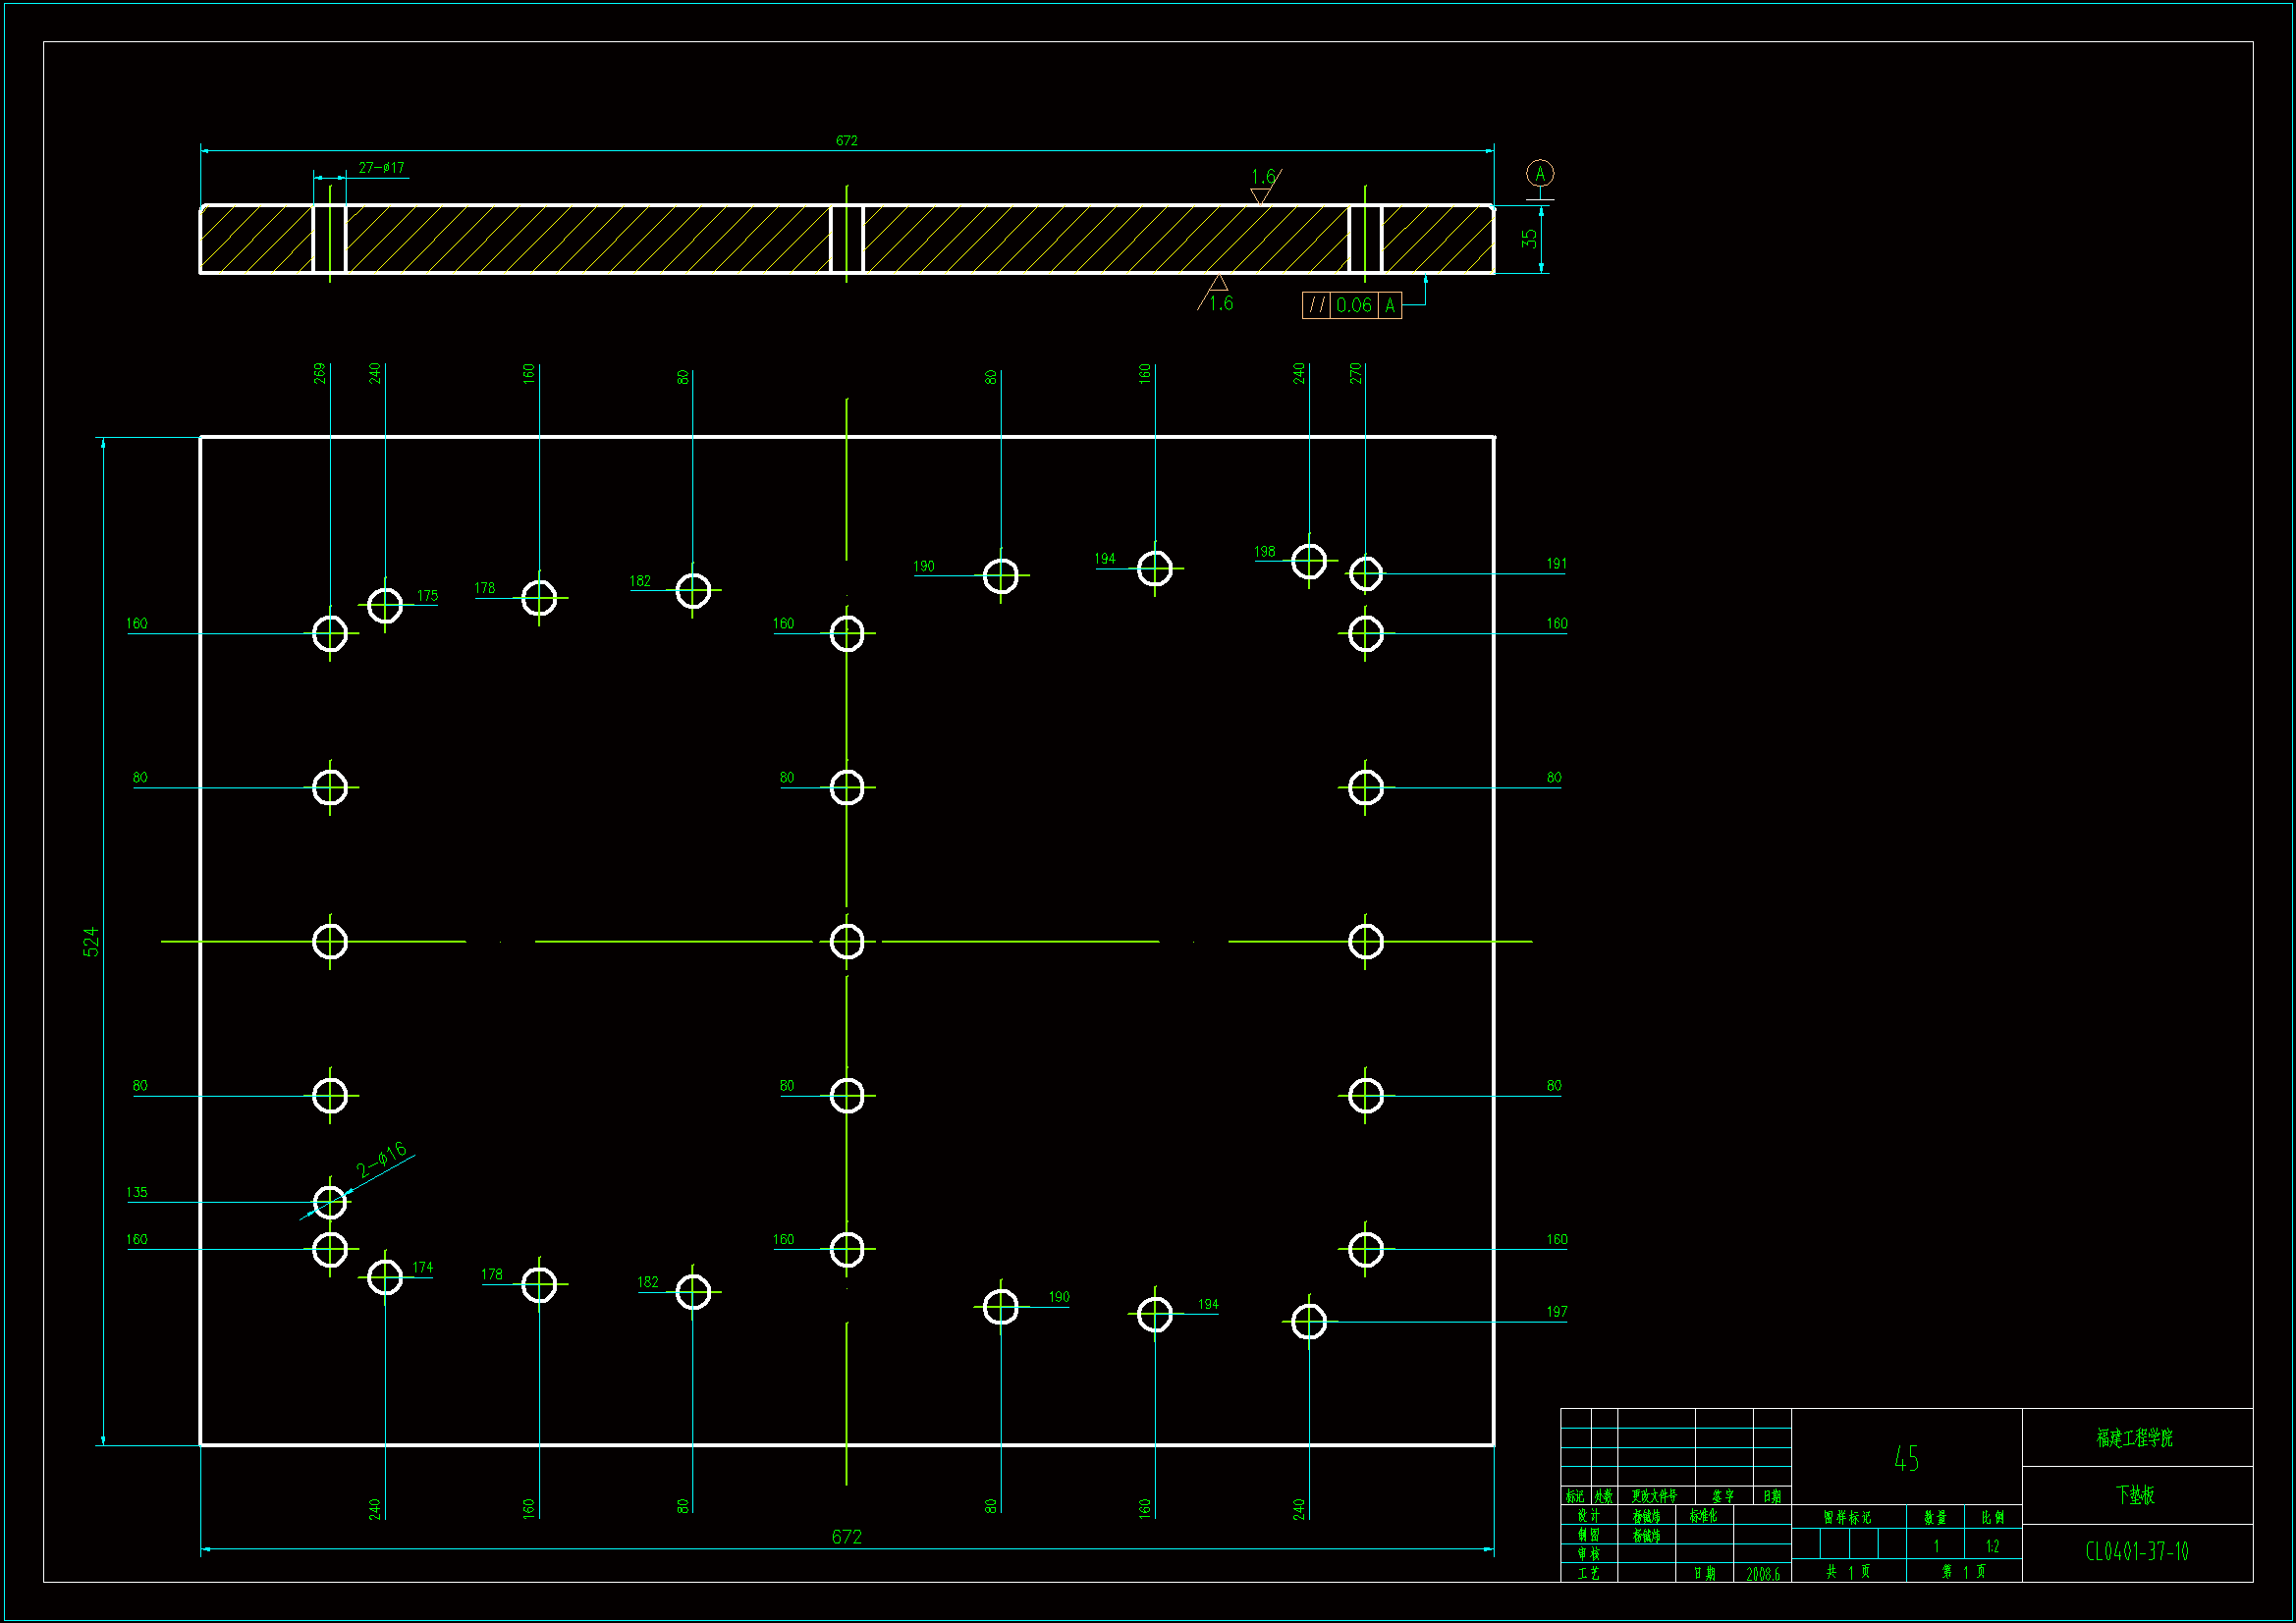
Task: Select the 524 vertical dimension text
Action: point(91,941)
